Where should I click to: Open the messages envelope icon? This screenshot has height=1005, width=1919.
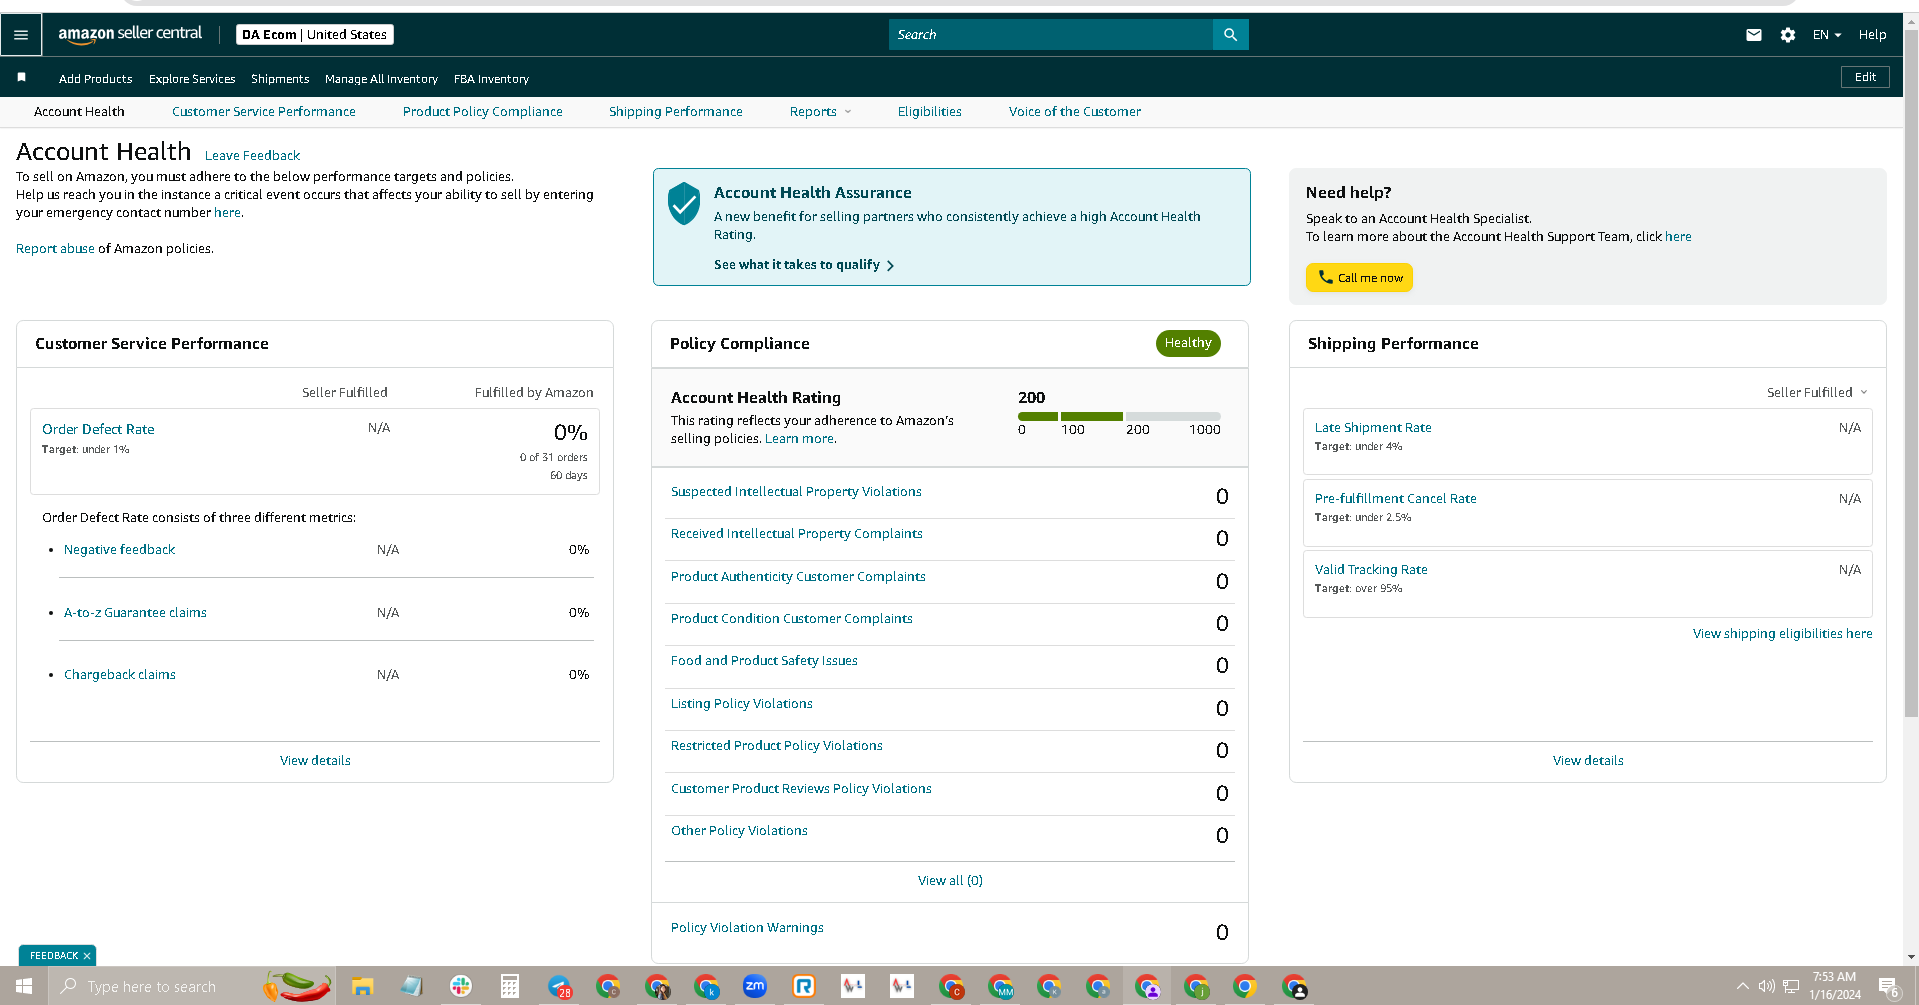(1753, 35)
